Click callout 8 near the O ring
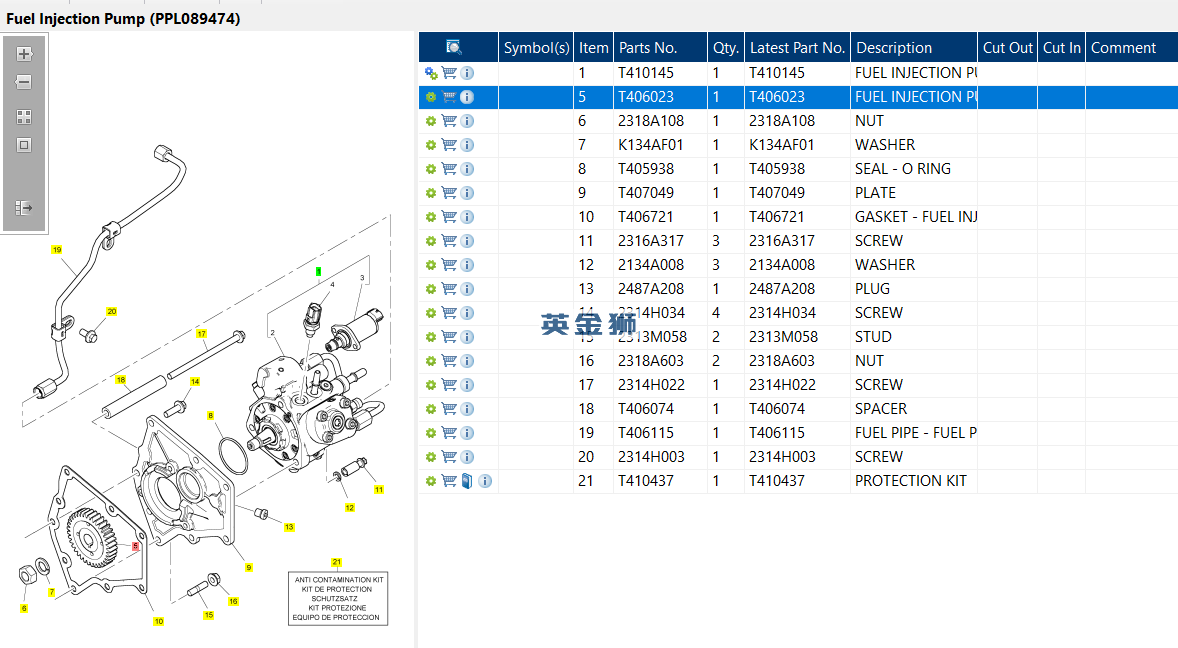The height and width of the screenshot is (648, 1178). pyautogui.click(x=210, y=415)
